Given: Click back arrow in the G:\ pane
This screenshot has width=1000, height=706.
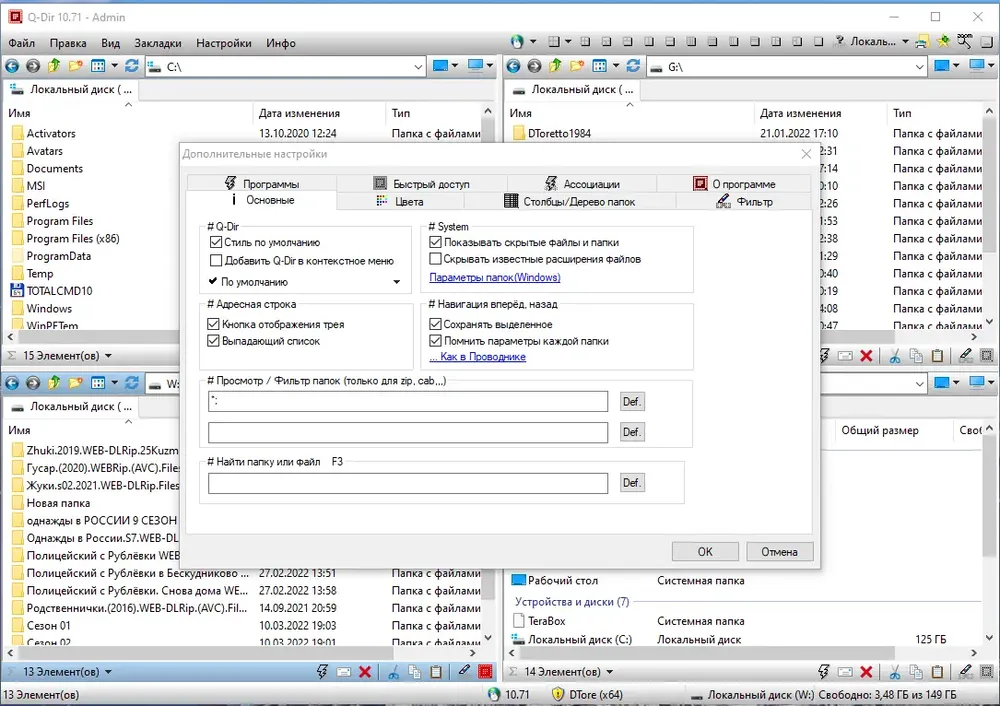Looking at the screenshot, I should click(x=513, y=66).
